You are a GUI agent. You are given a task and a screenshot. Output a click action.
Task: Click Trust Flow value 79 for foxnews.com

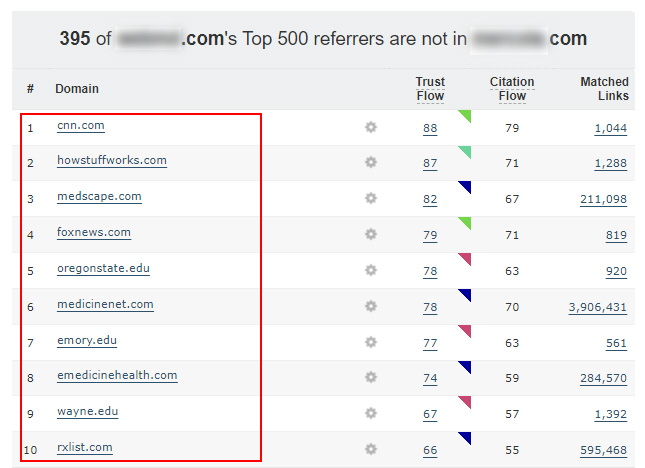(430, 235)
